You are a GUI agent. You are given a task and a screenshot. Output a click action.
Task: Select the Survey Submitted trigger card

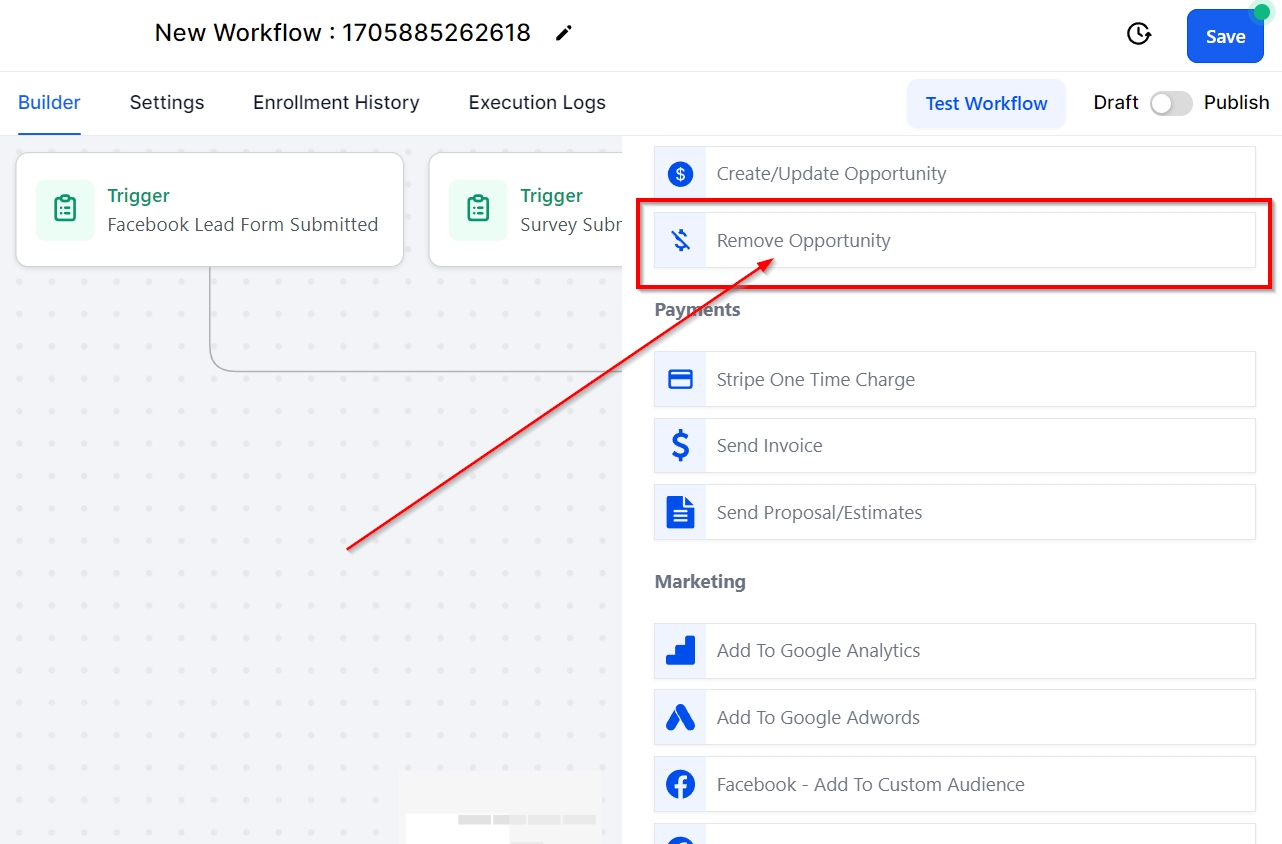(527, 210)
